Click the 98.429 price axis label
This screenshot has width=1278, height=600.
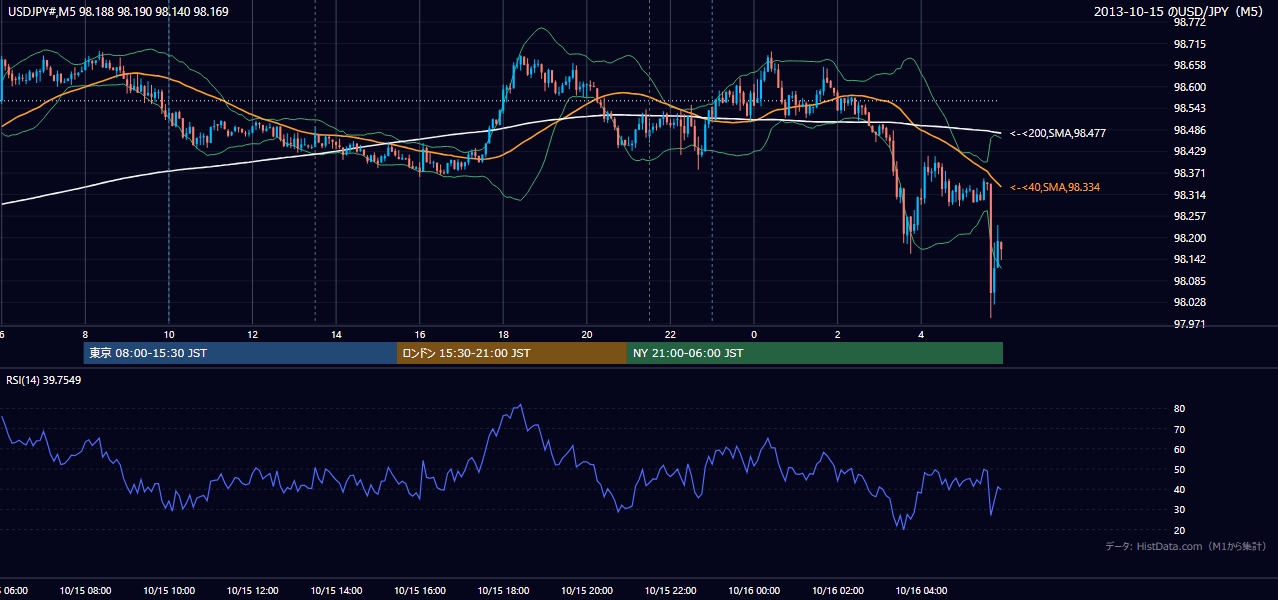click(x=1188, y=151)
